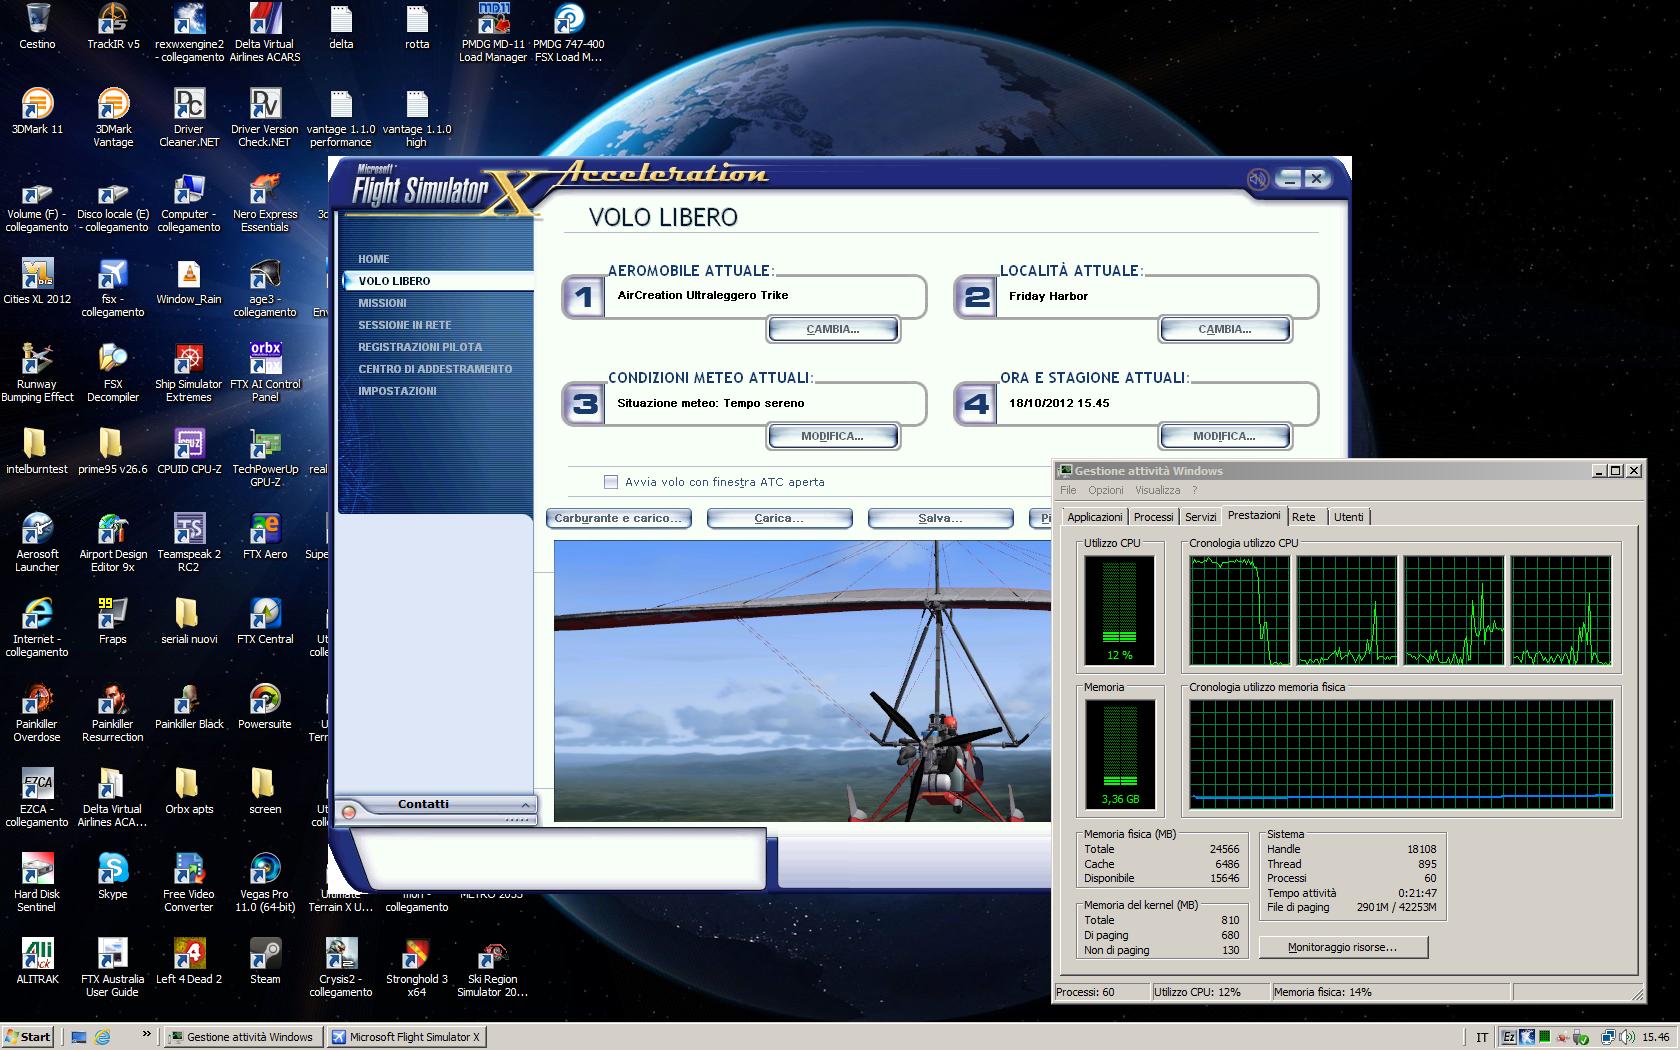Click the Start button on taskbar

[29, 1036]
